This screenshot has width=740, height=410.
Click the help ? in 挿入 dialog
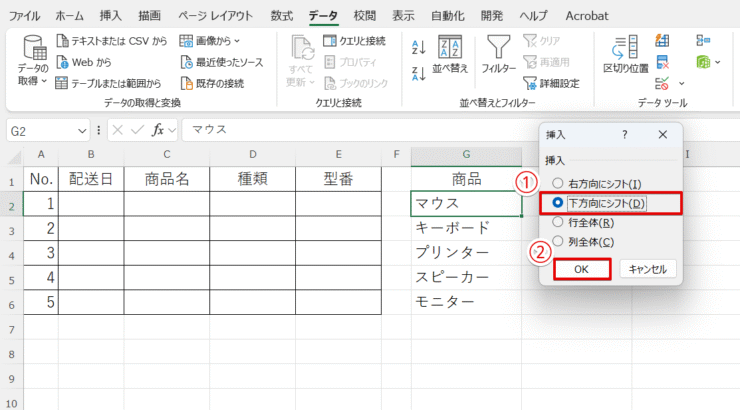tap(624, 135)
